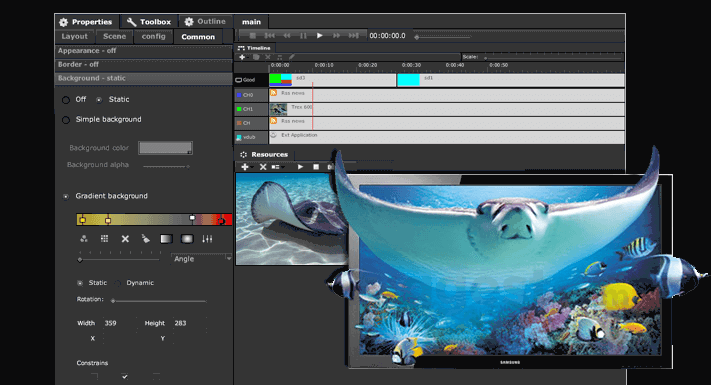Delete gradient stop with the X icon
Screen dimensions: 711x385
(125, 239)
